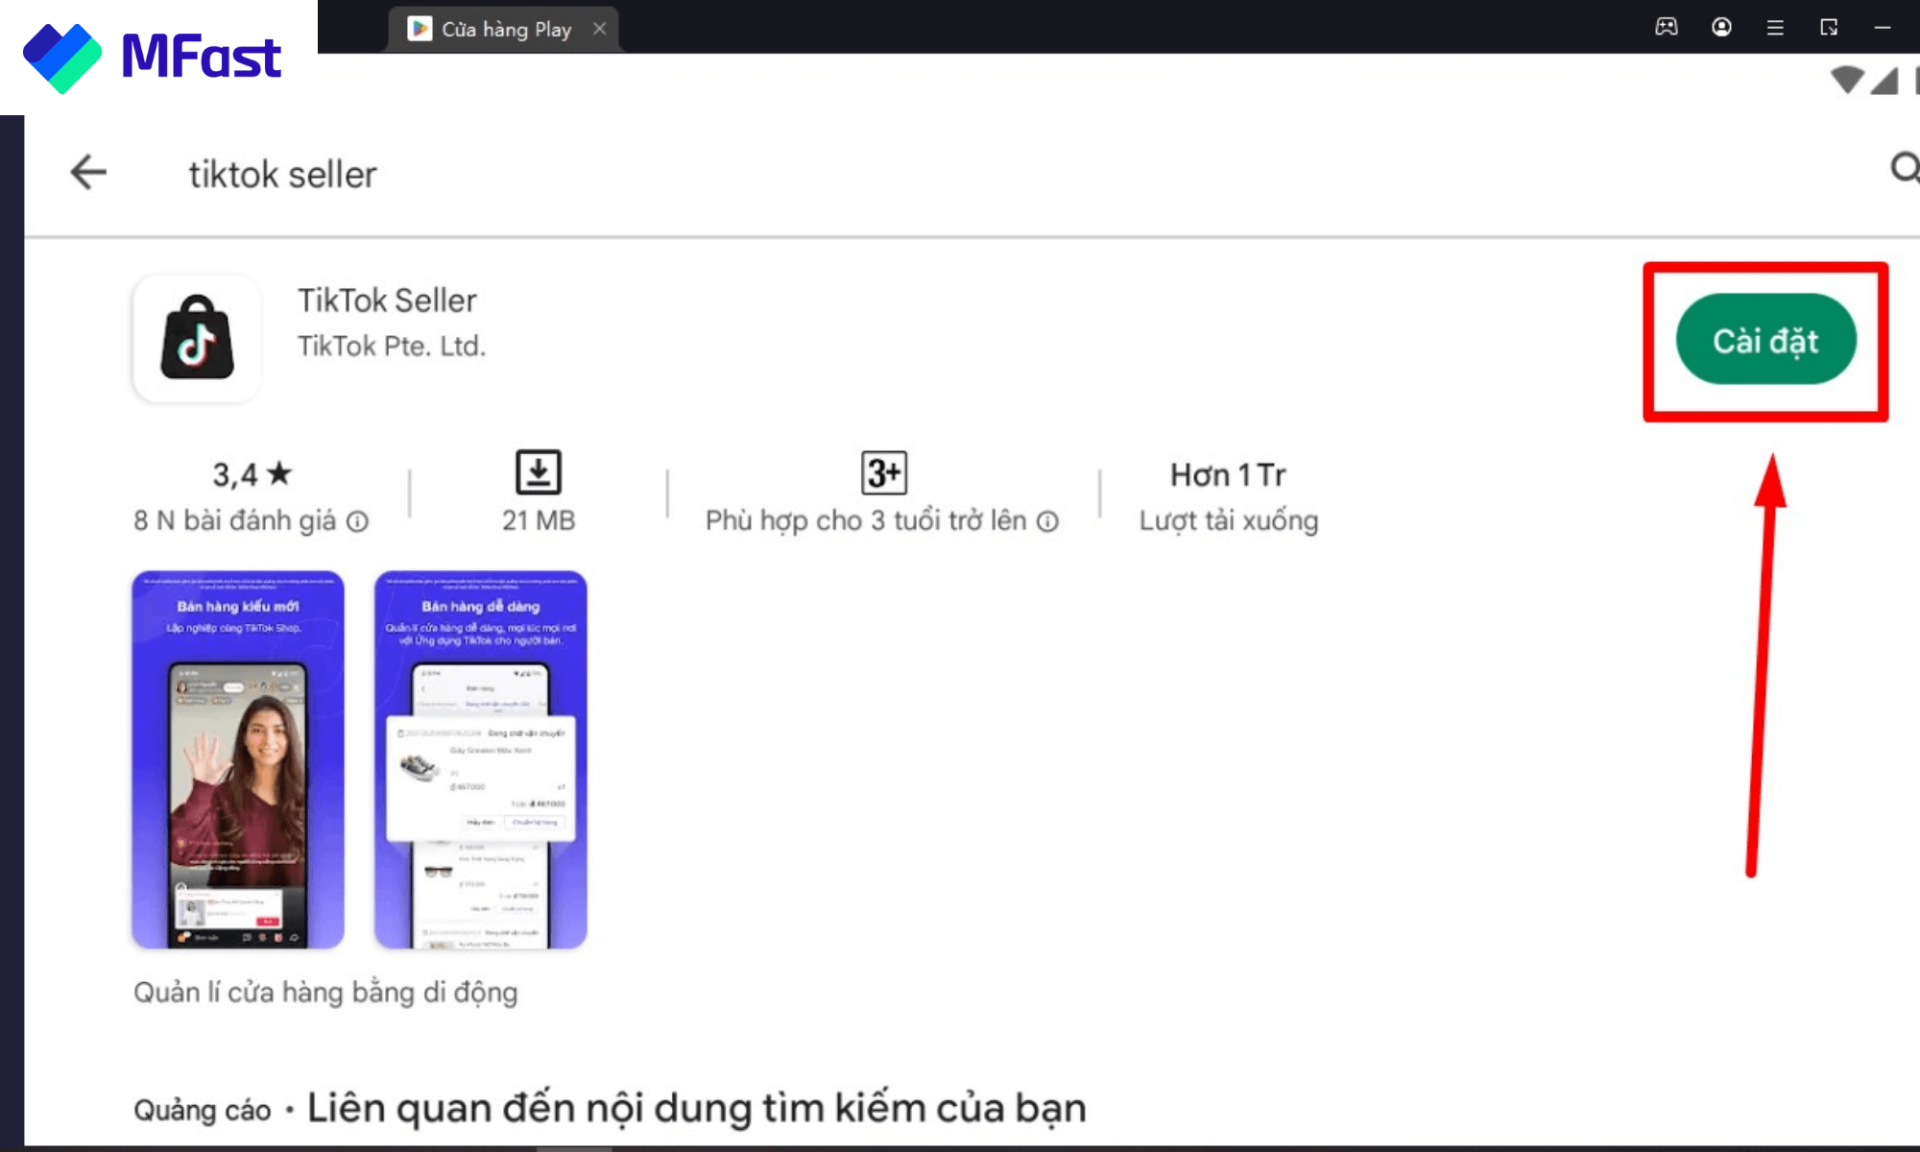The width and height of the screenshot is (1920, 1152).
Task: Click the search magnifier icon
Action: pyautogui.click(x=1904, y=168)
